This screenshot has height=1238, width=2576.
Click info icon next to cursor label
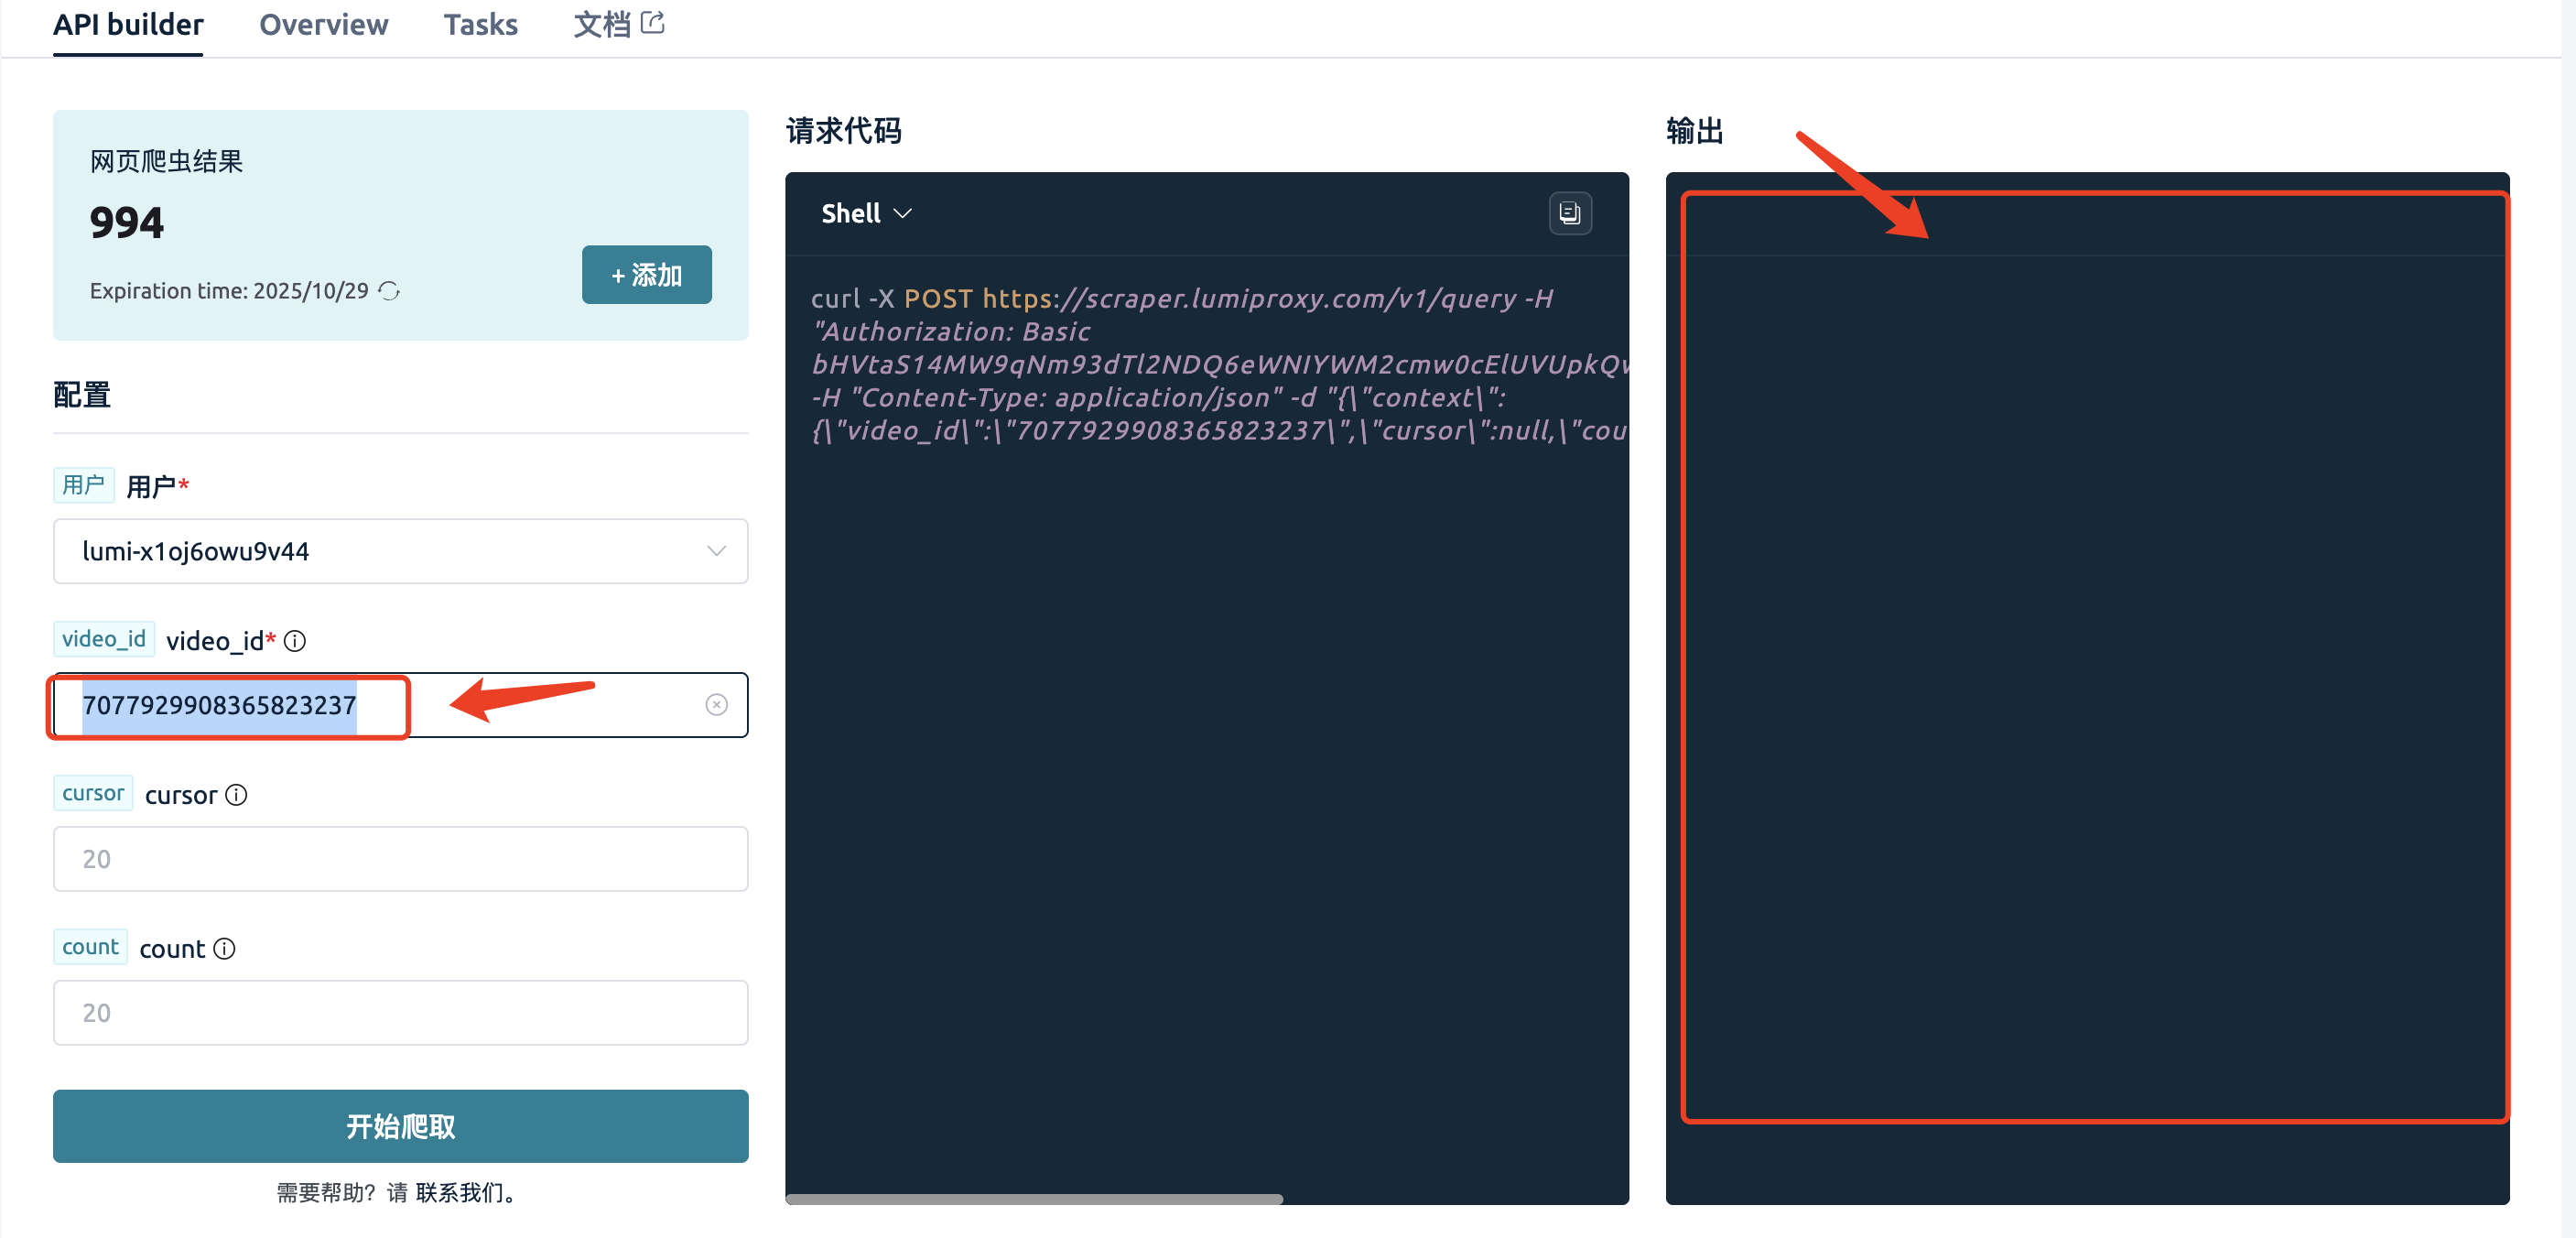point(236,795)
